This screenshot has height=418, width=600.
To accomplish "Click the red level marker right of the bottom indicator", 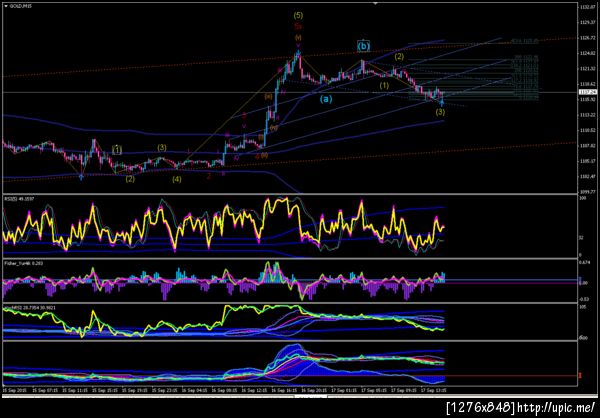I will click(x=580, y=376).
